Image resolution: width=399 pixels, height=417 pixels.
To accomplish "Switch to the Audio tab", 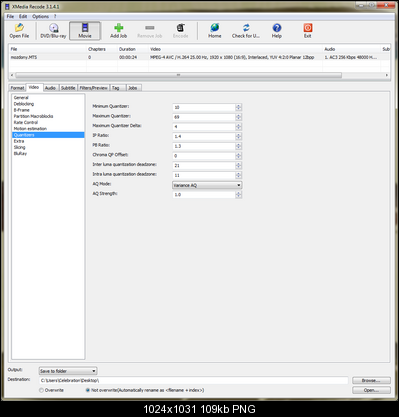I will tap(50, 88).
